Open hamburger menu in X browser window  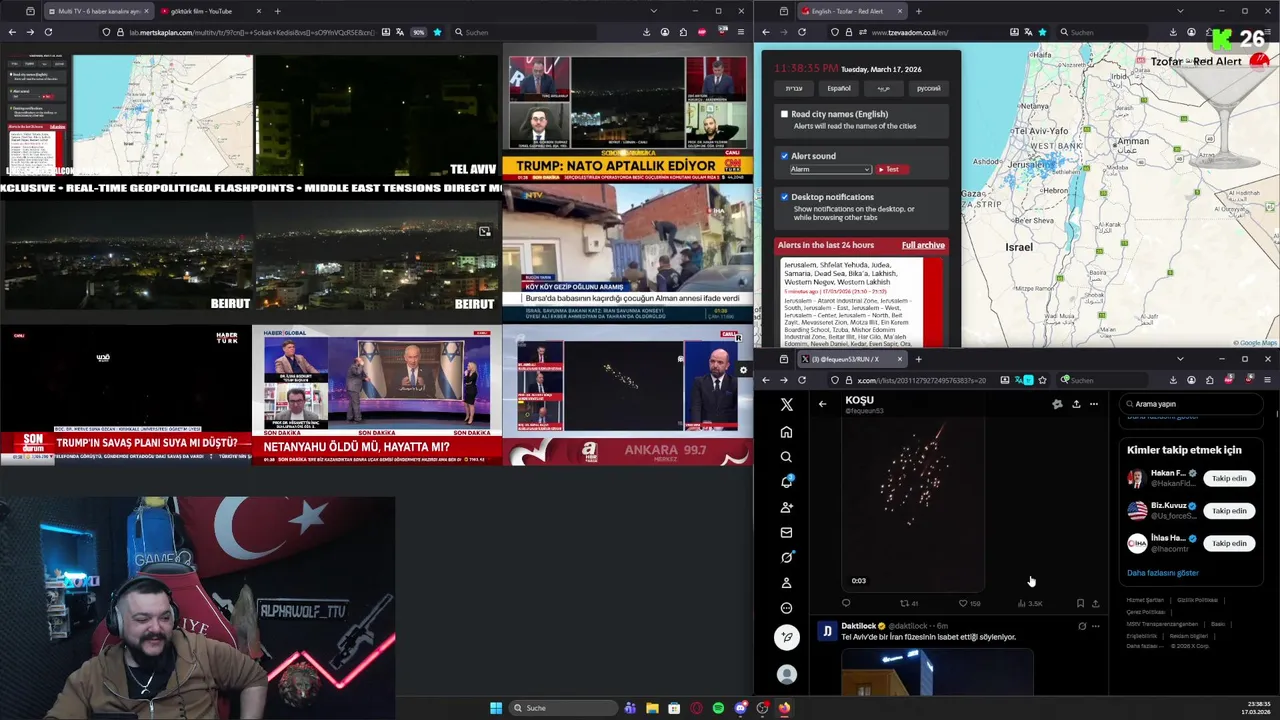click(x=1268, y=380)
